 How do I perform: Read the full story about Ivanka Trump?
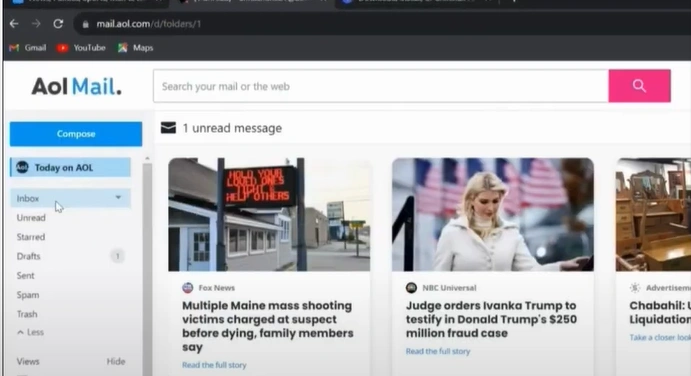[438, 351]
